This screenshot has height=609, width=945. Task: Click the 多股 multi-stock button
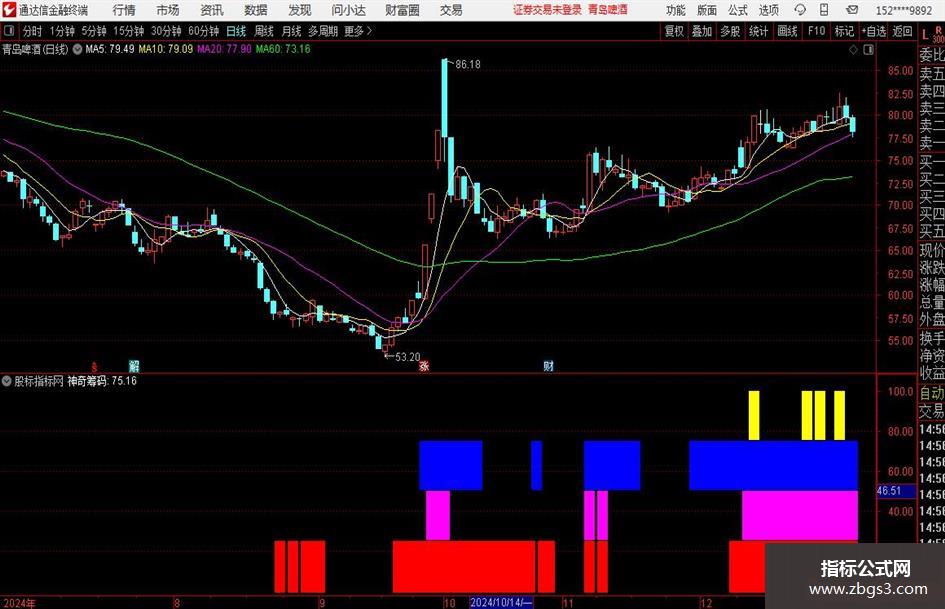tap(730, 31)
